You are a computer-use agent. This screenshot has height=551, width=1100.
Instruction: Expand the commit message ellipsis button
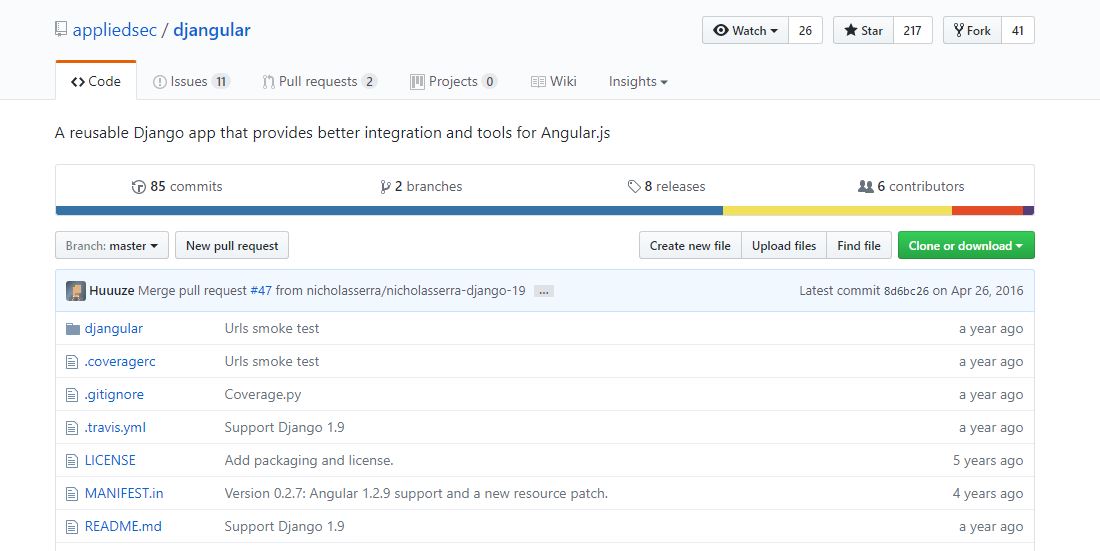coord(544,291)
